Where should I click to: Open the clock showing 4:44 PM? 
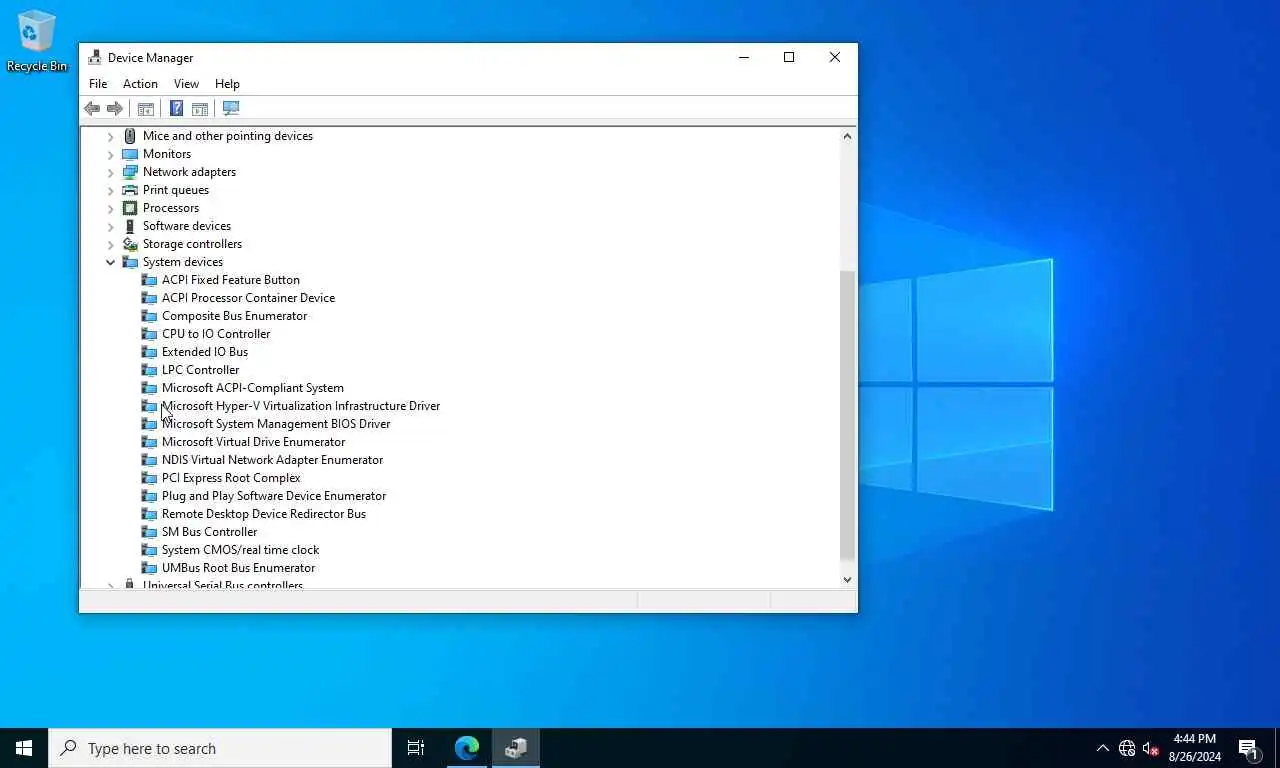point(1195,748)
